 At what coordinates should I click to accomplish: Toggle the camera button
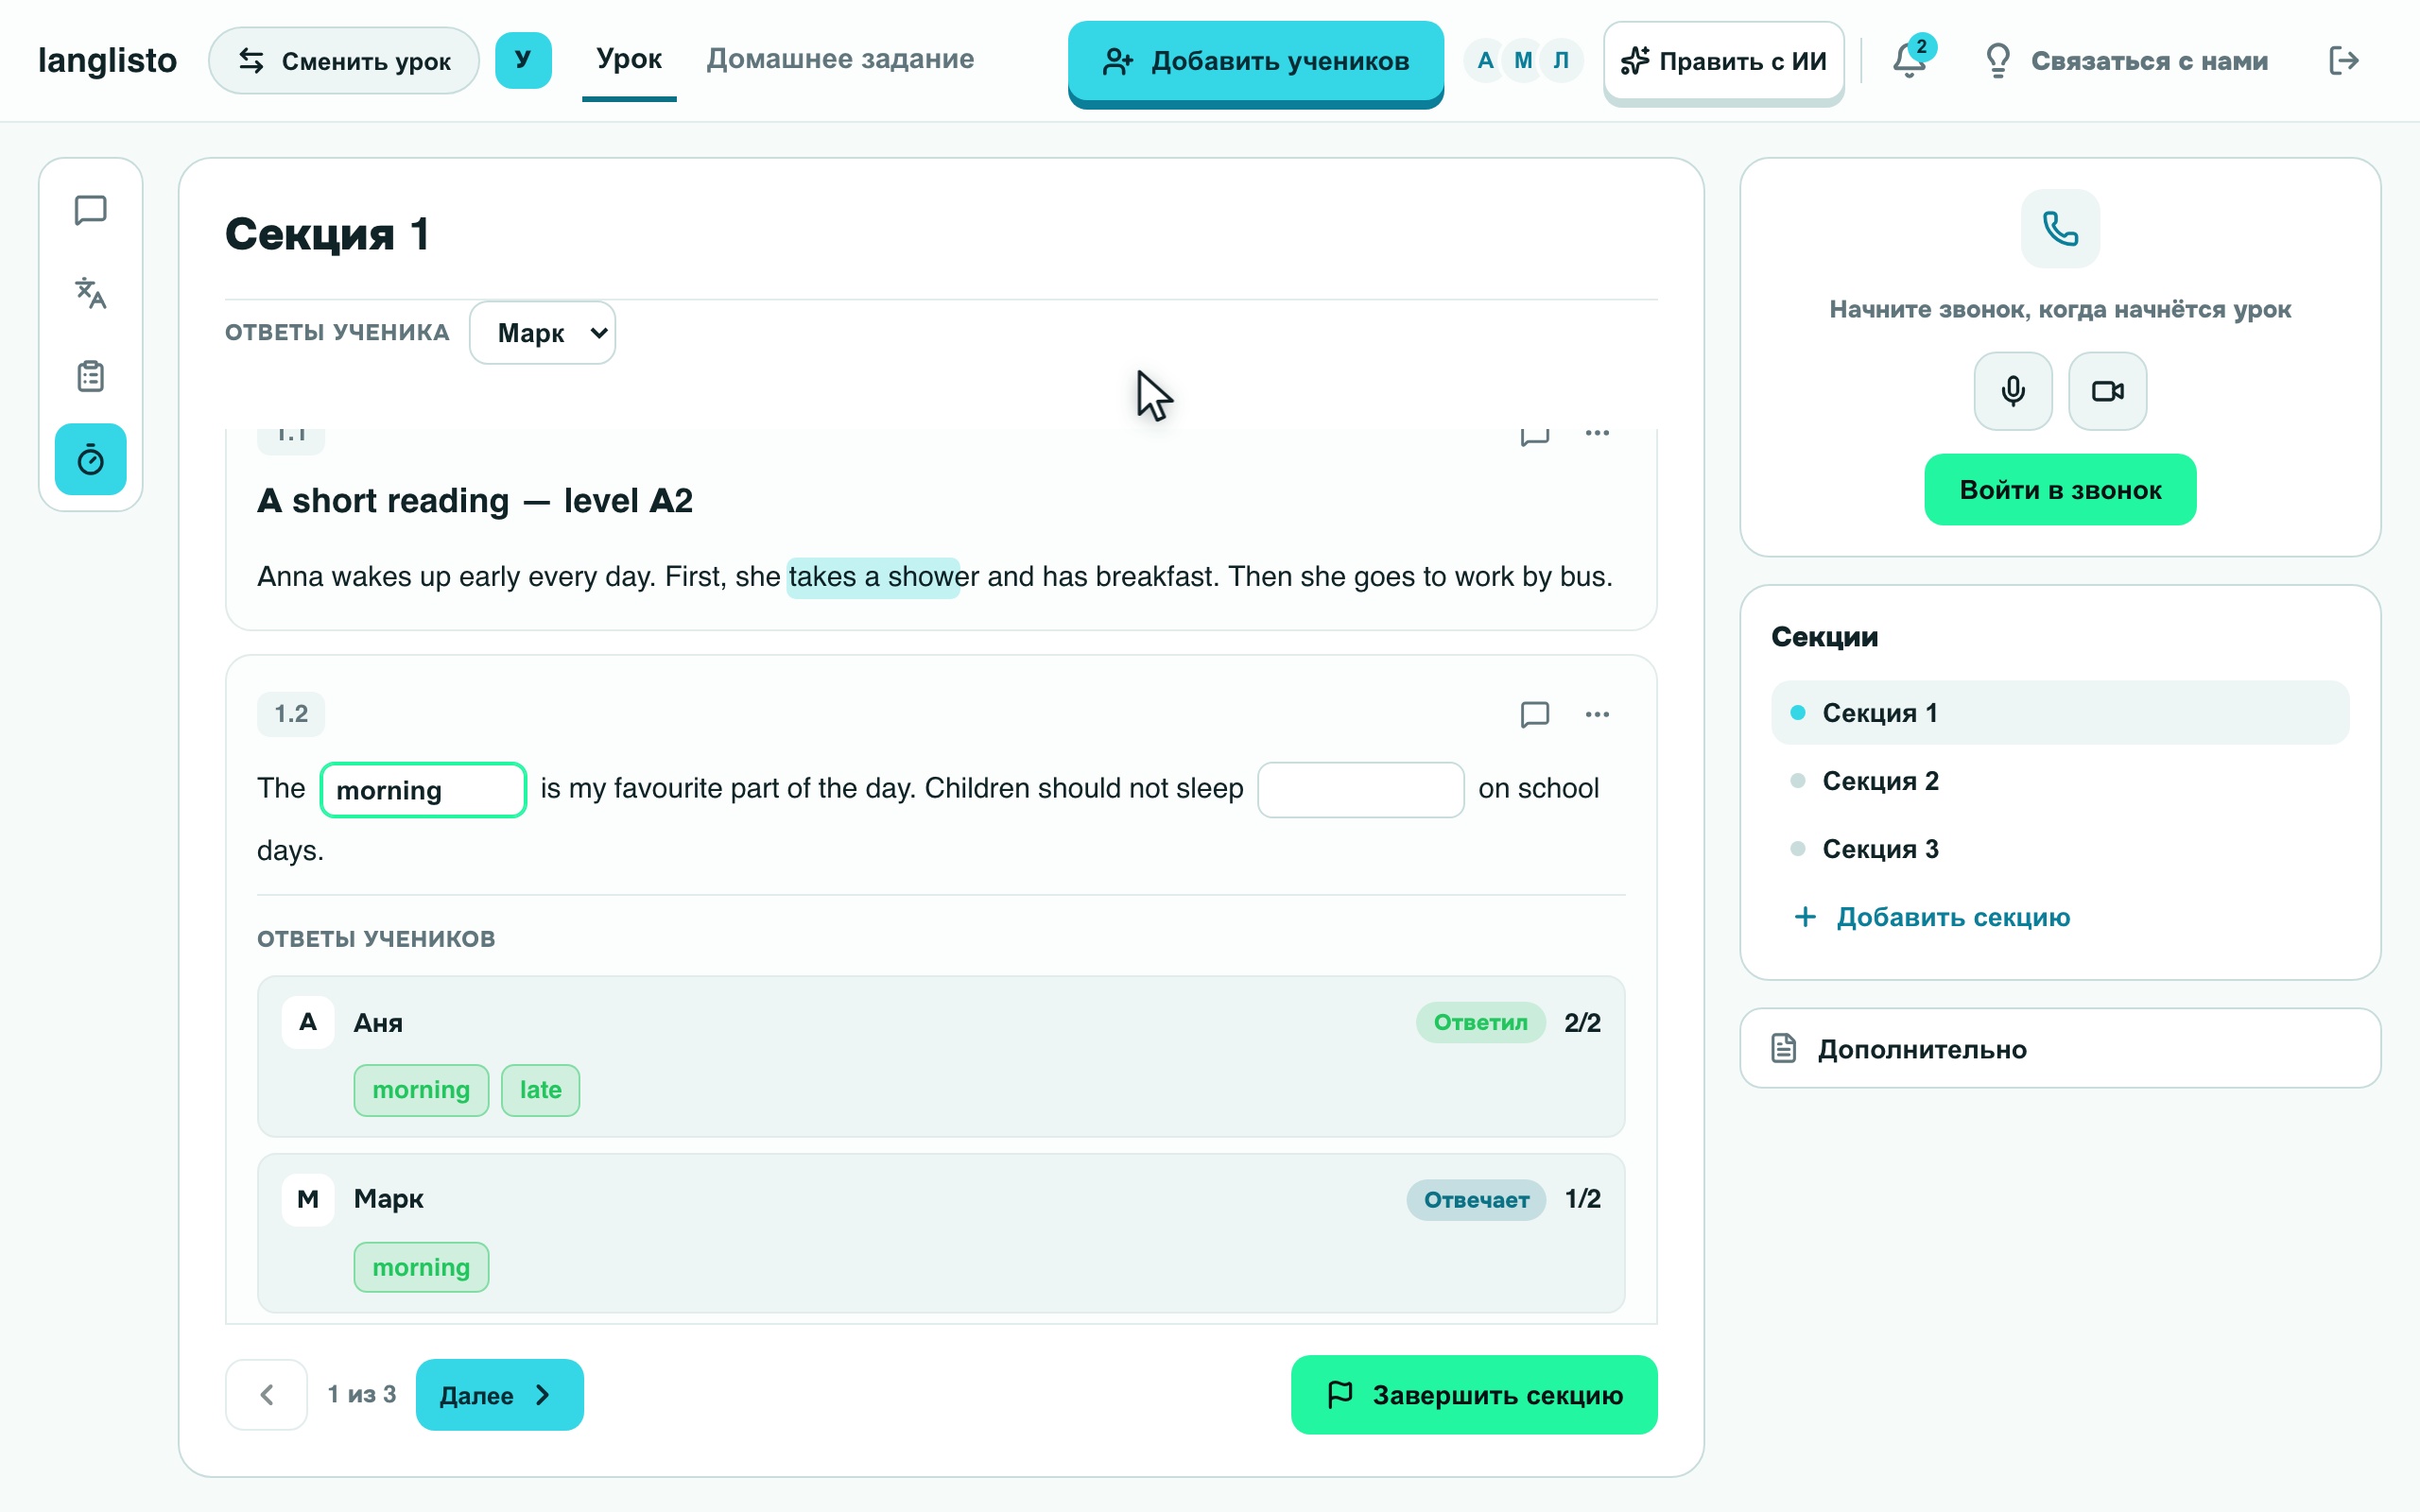(x=2107, y=391)
